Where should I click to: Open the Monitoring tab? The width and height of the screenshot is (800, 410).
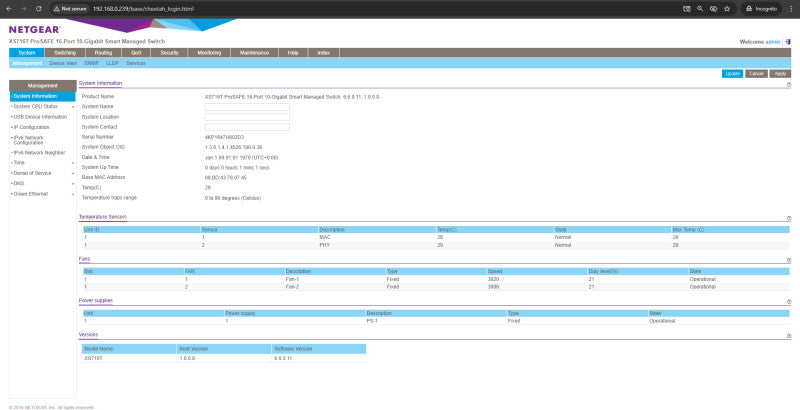(209, 53)
